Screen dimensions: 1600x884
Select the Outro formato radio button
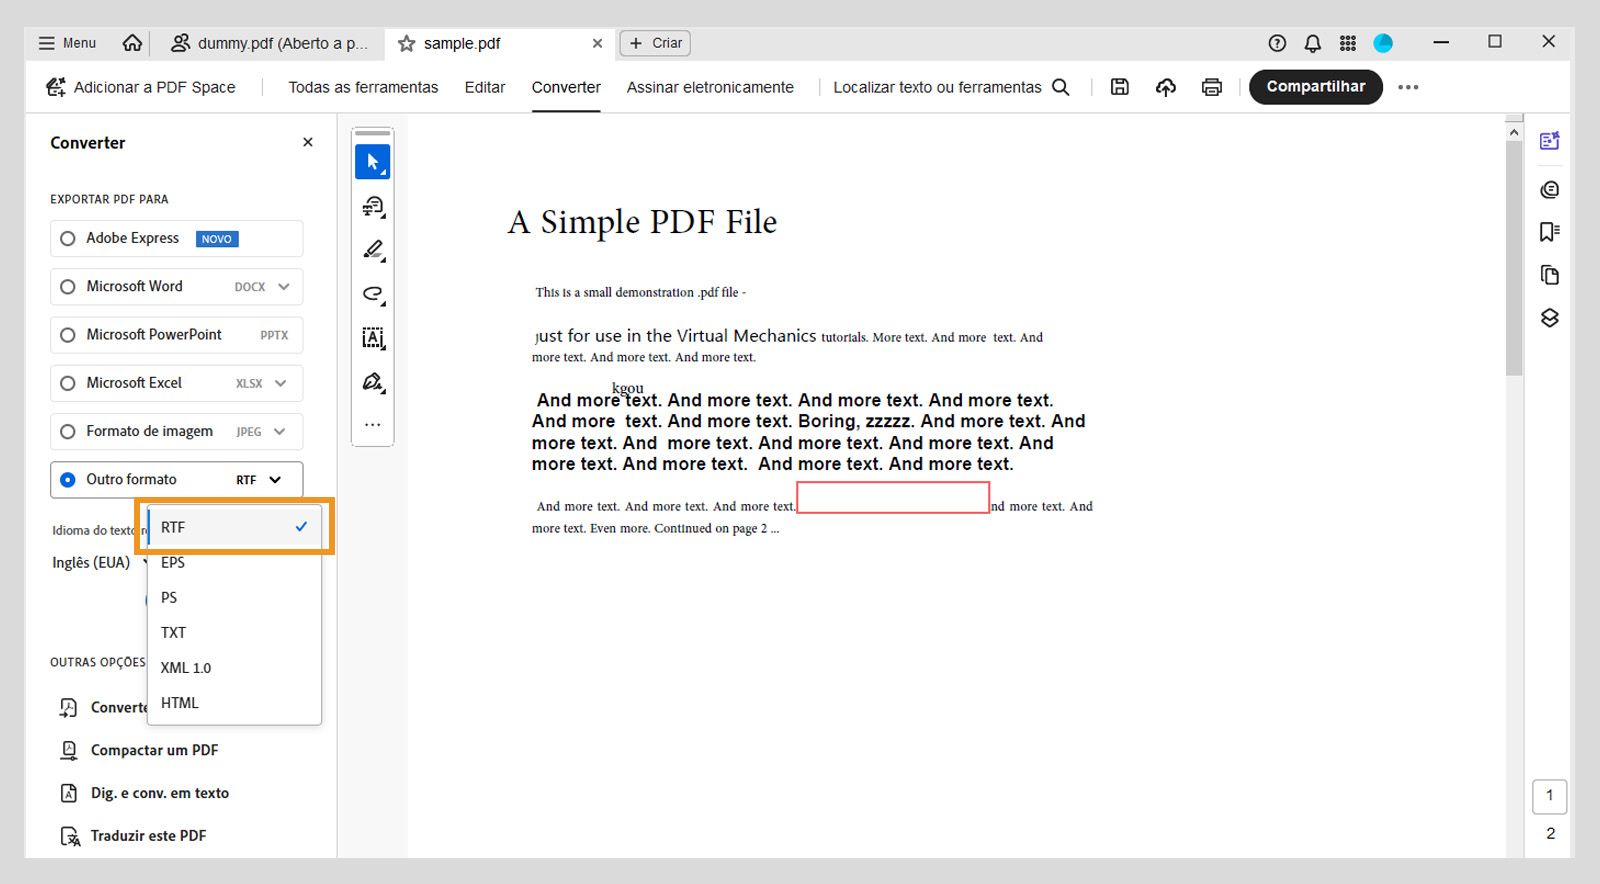point(68,480)
